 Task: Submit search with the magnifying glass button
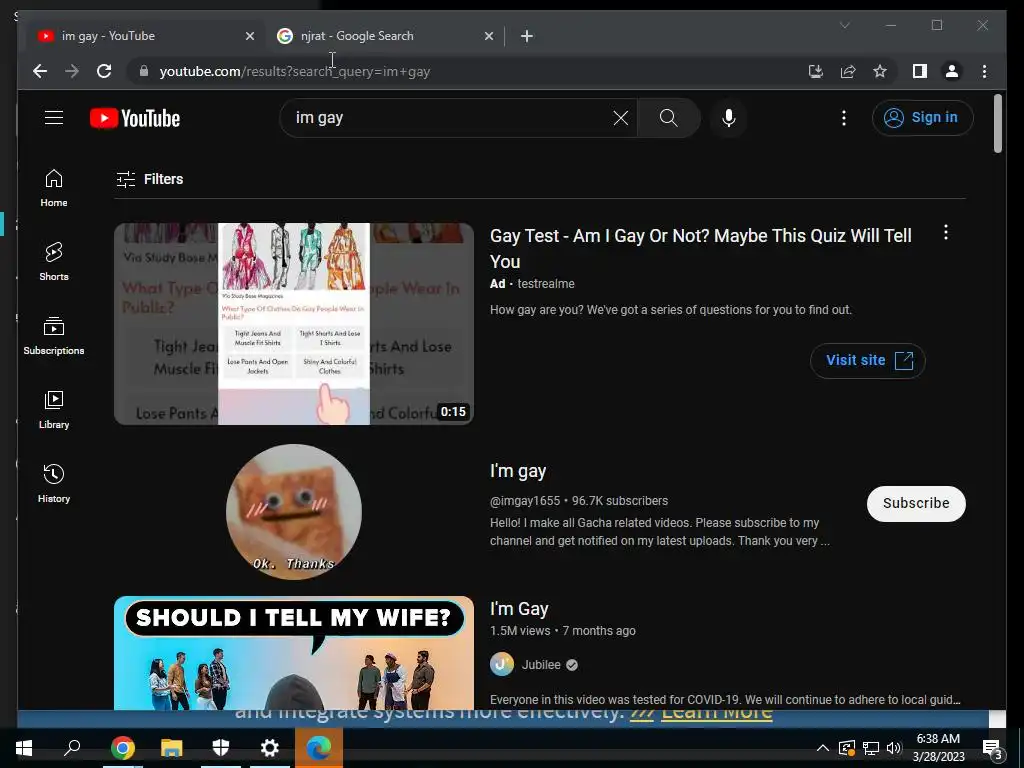669,118
